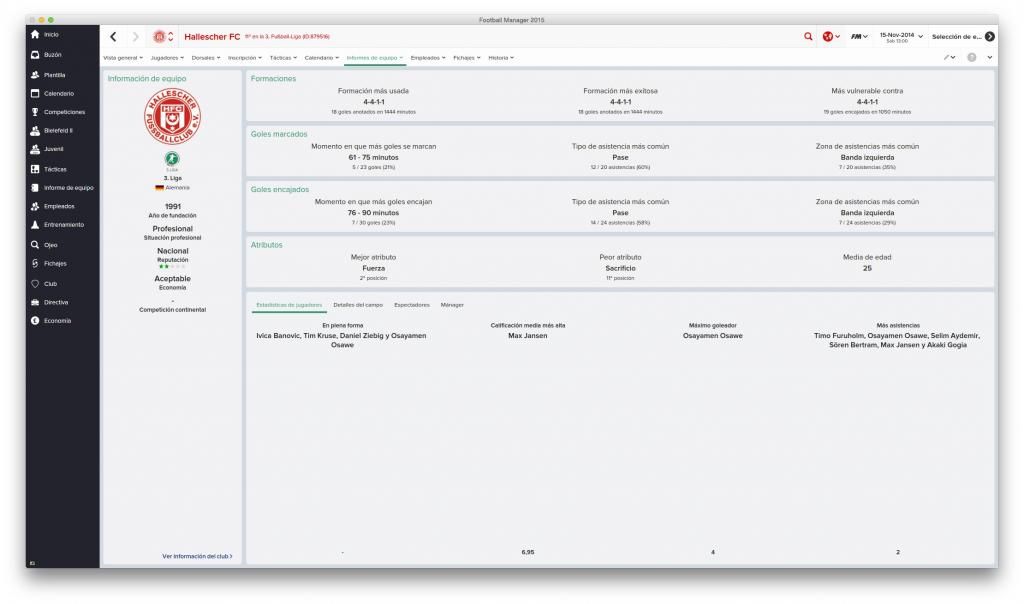Click the Alemania flag icon
Image resolution: width=1024 pixels, height=604 pixels.
click(x=159, y=187)
